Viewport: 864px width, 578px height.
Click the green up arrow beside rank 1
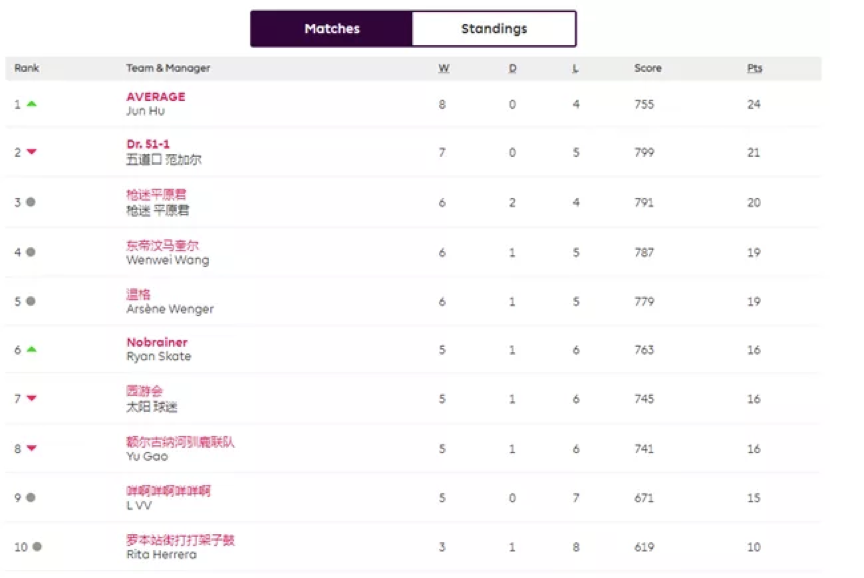pos(32,103)
